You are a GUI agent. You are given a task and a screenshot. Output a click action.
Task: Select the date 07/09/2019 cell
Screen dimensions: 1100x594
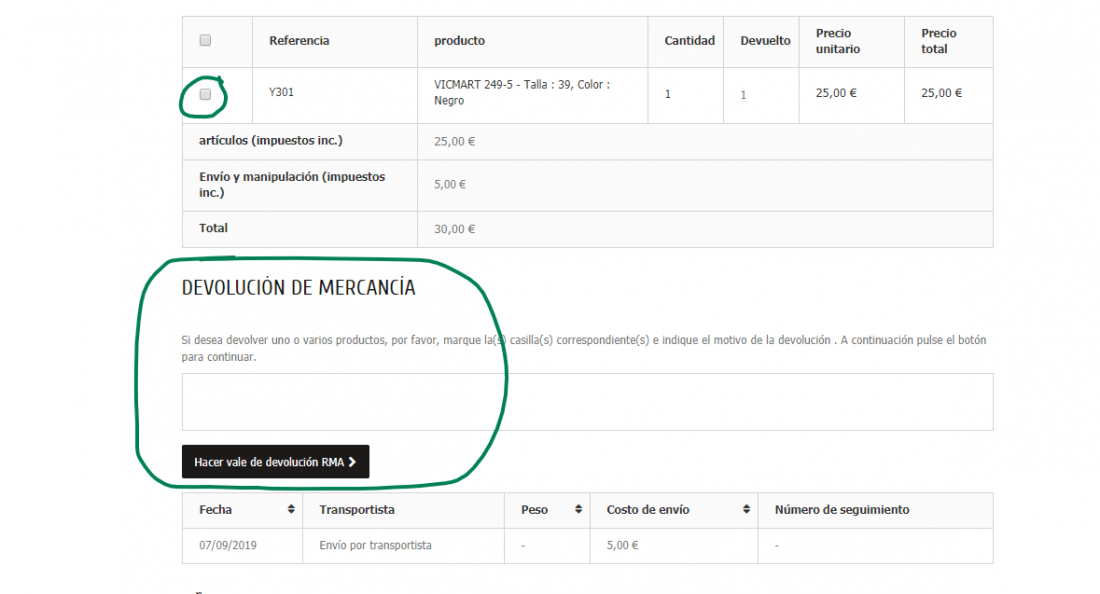pos(227,545)
